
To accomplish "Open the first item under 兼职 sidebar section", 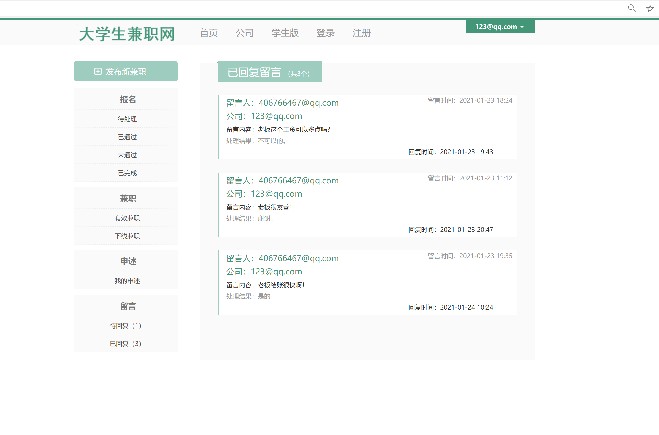I will tap(126, 217).
